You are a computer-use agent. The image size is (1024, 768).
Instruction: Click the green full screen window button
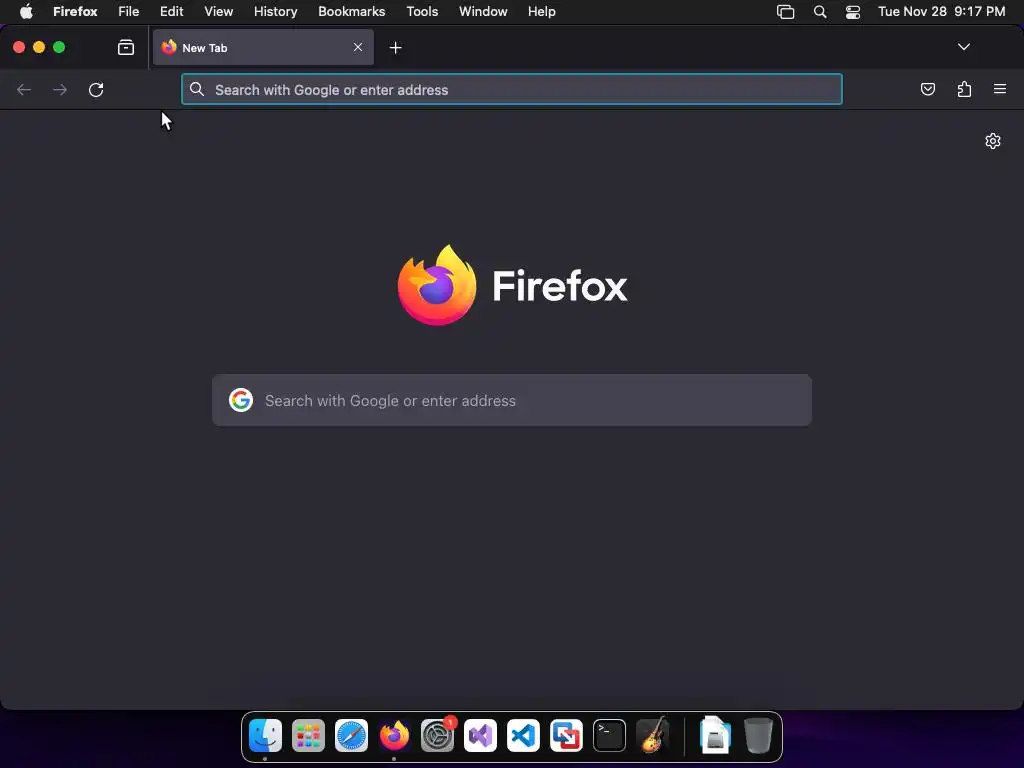59,47
